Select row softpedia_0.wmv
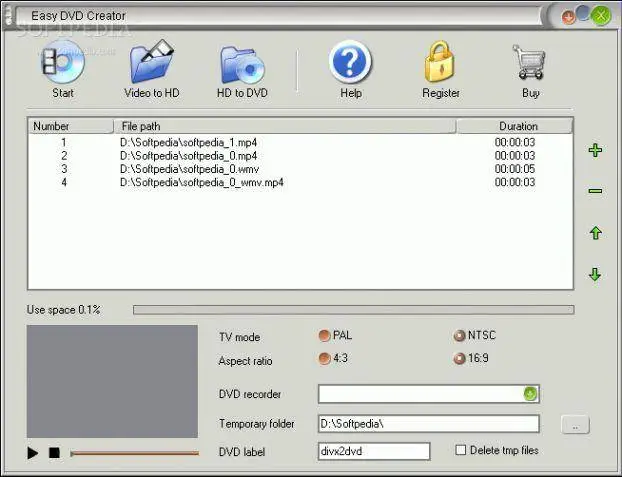Image resolution: width=622 pixels, height=477 pixels. tap(300, 169)
